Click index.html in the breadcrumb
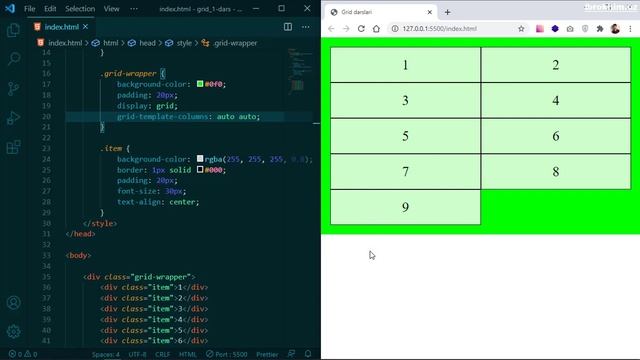The height and width of the screenshot is (360, 640). tap(65, 43)
